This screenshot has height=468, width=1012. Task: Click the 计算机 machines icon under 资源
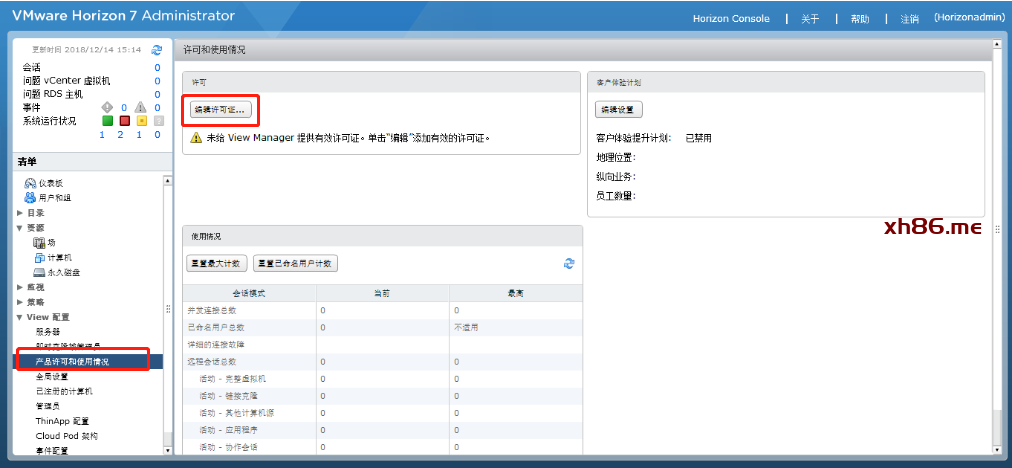point(40,257)
